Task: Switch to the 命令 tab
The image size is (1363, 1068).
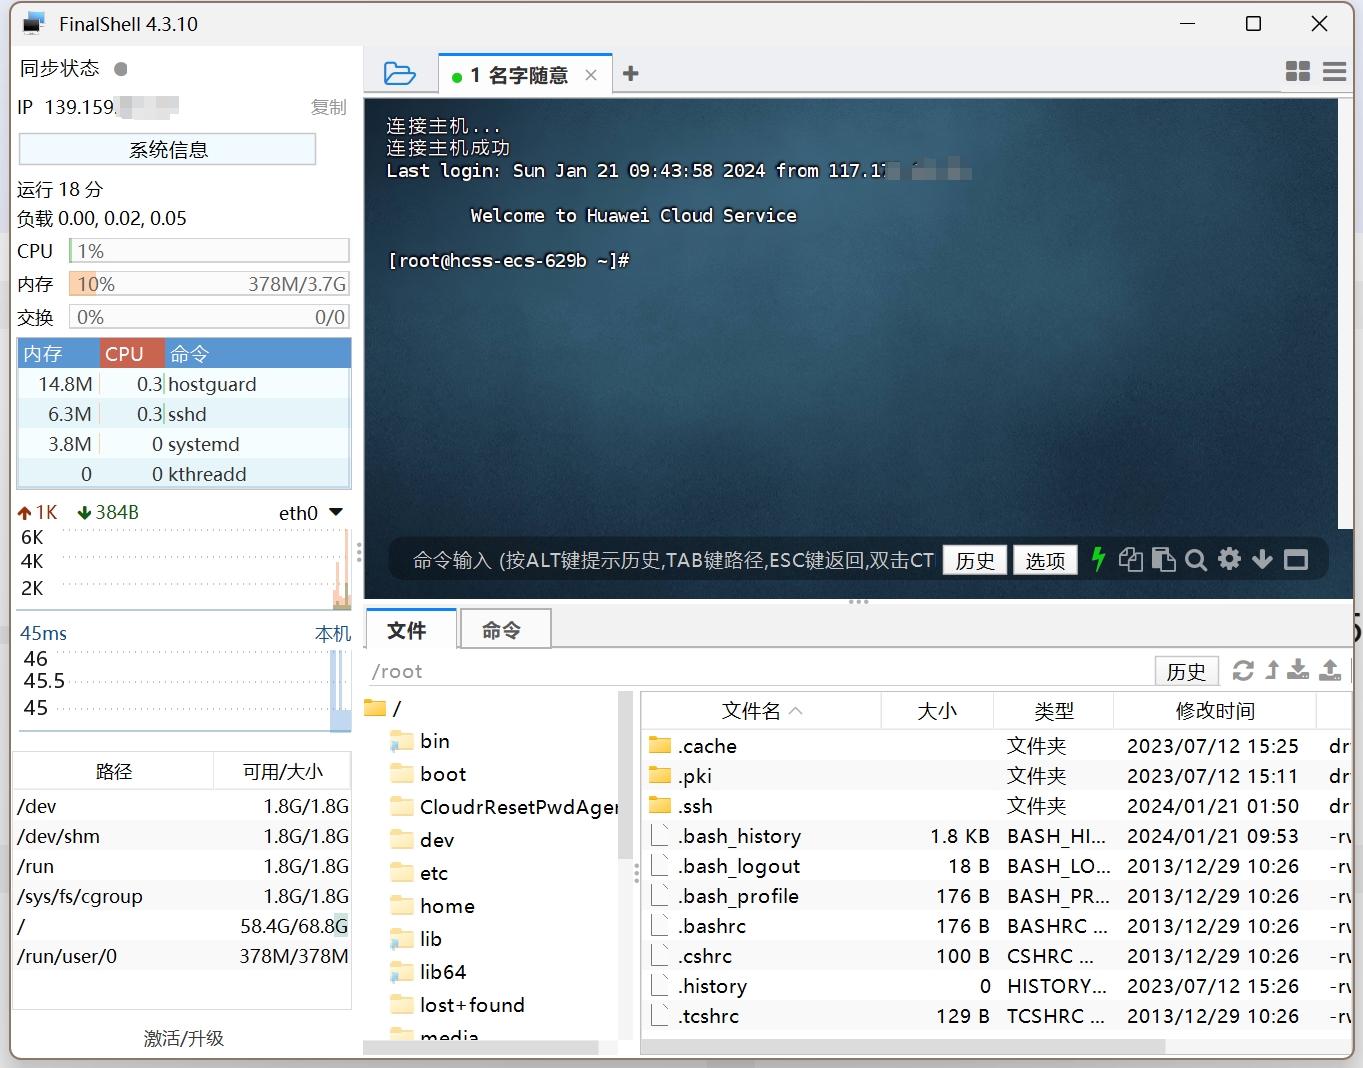Action: coord(505,629)
